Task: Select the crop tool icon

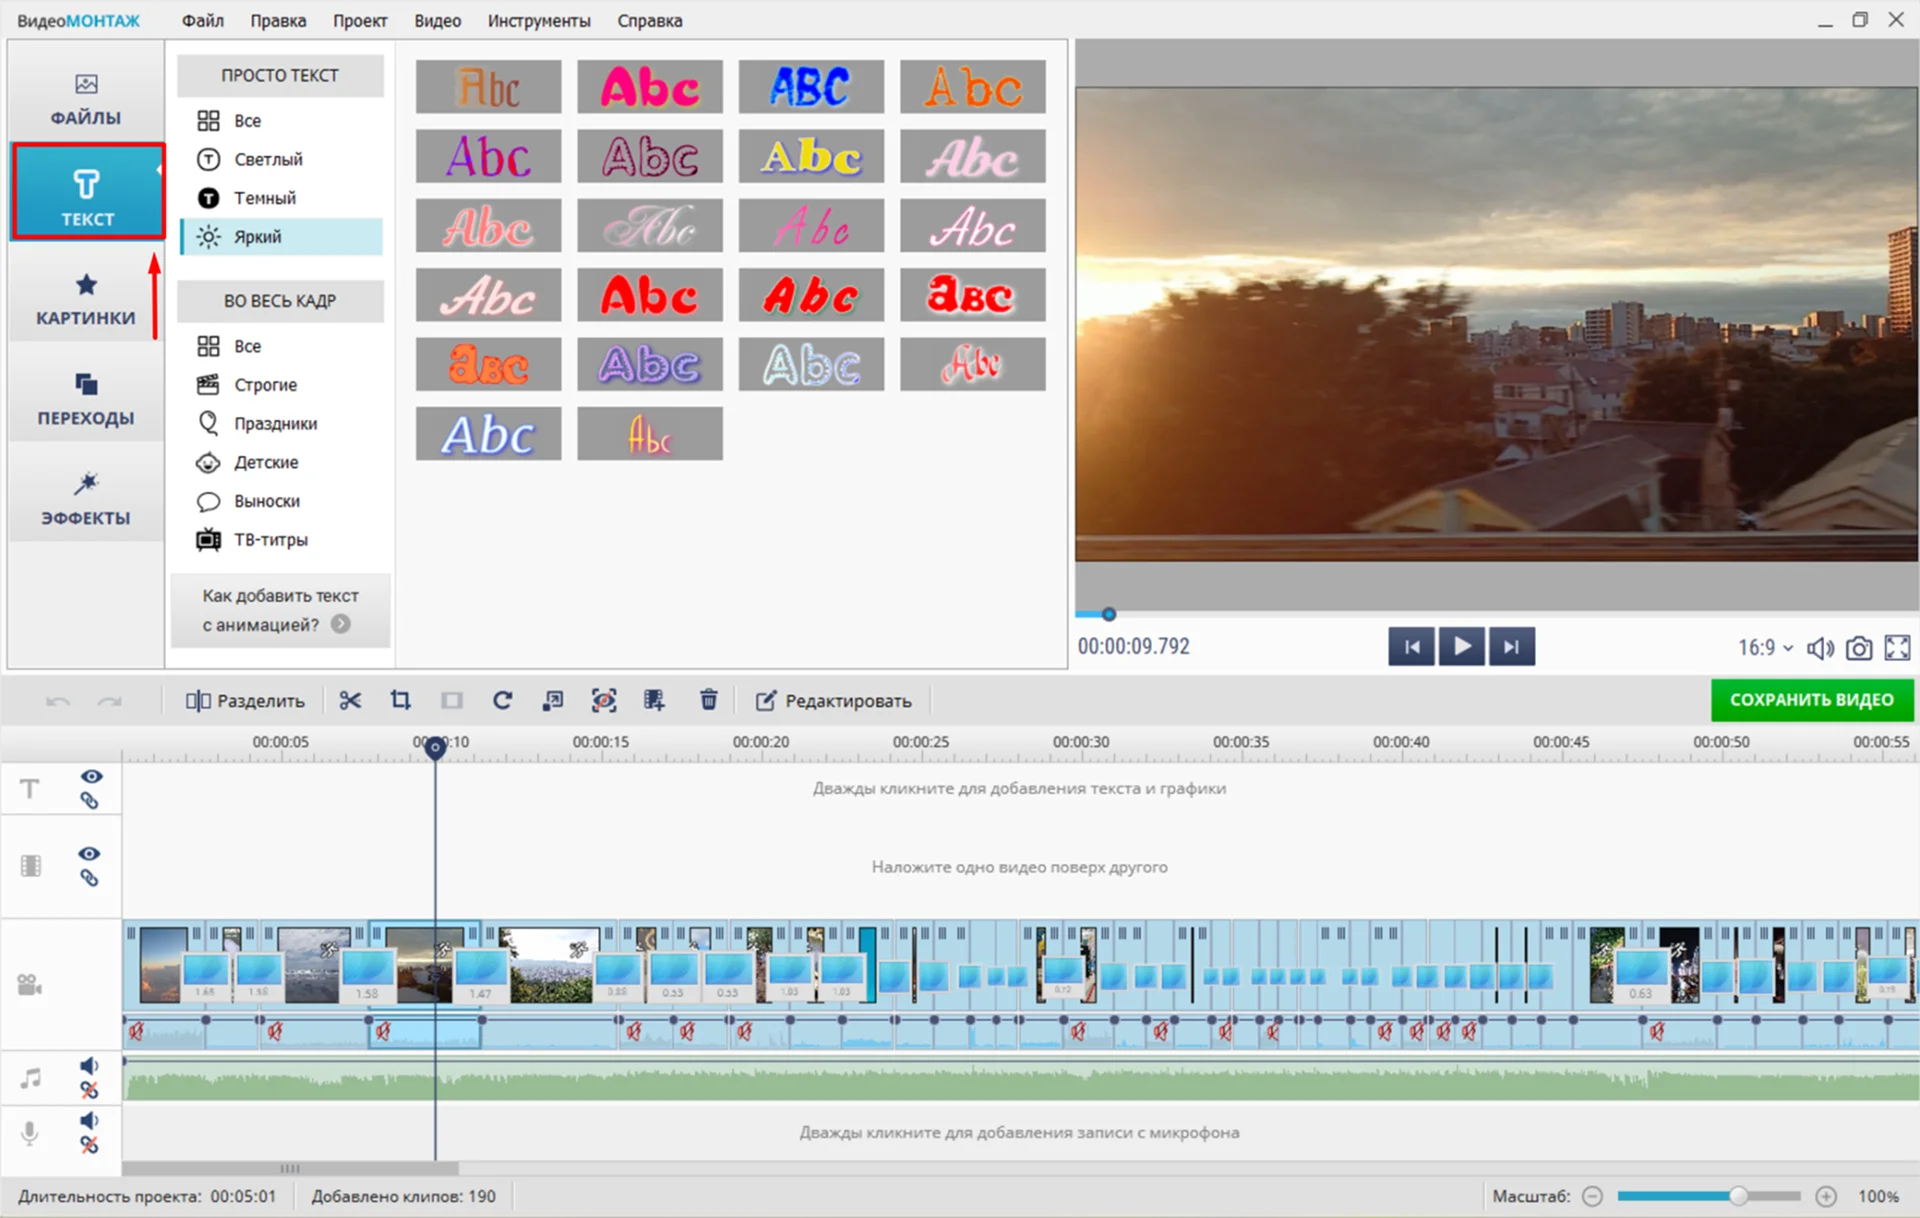Action: click(401, 701)
